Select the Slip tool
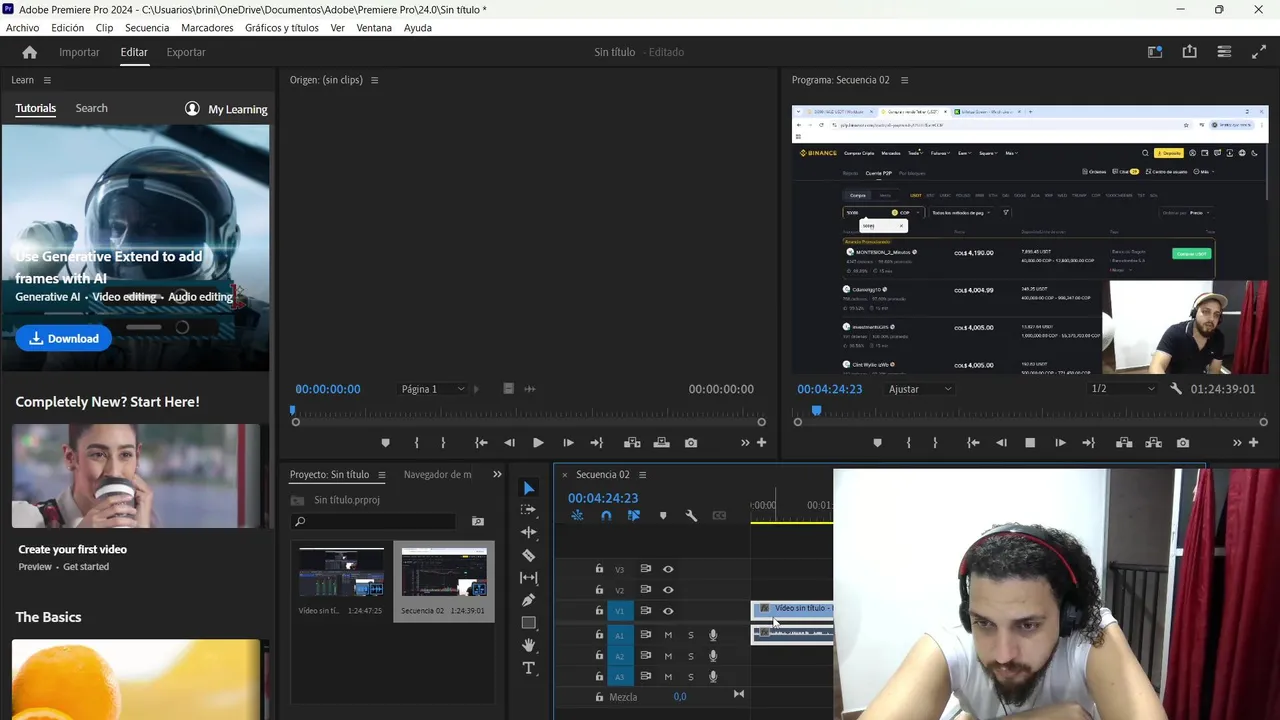Screen dimensions: 1280x720 tap(529, 578)
